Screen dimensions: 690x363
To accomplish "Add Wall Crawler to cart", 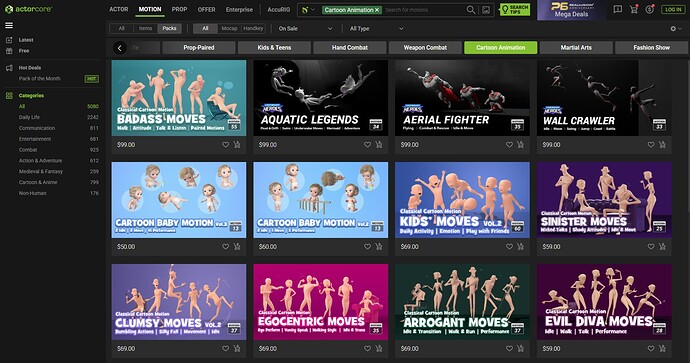I will 662,145.
